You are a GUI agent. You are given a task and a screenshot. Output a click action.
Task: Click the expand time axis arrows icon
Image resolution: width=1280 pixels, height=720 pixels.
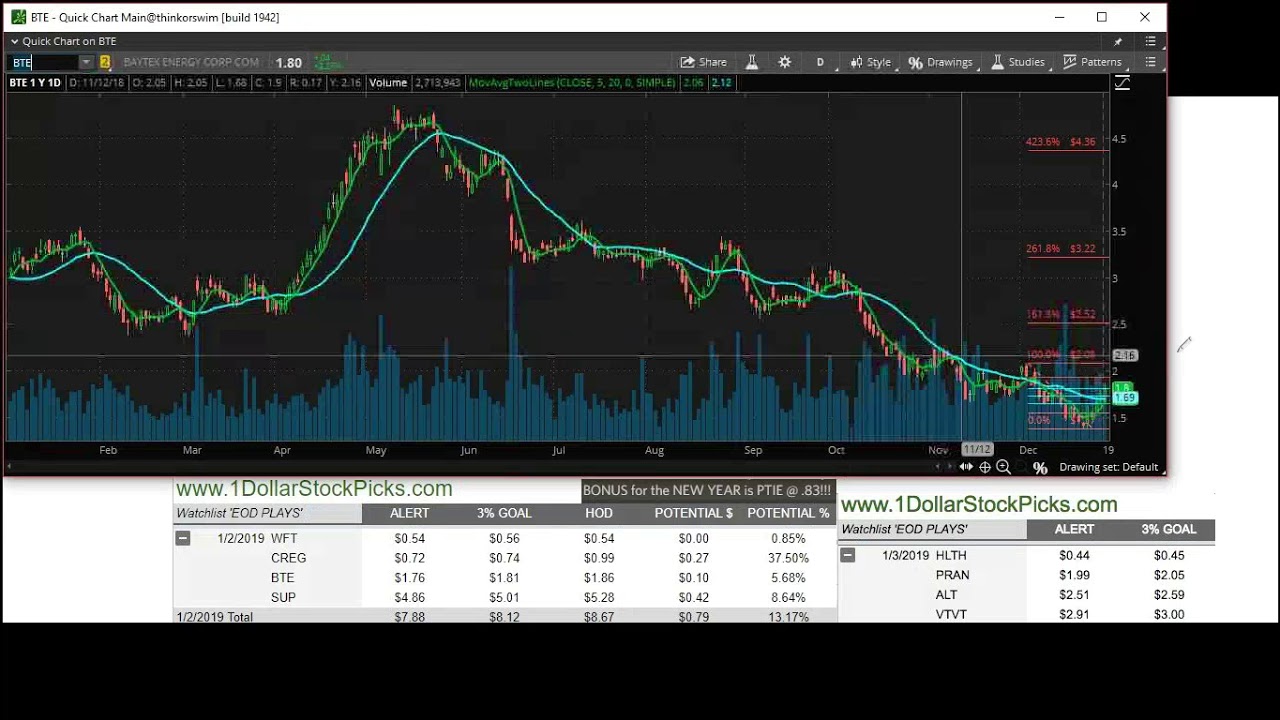click(x=966, y=467)
